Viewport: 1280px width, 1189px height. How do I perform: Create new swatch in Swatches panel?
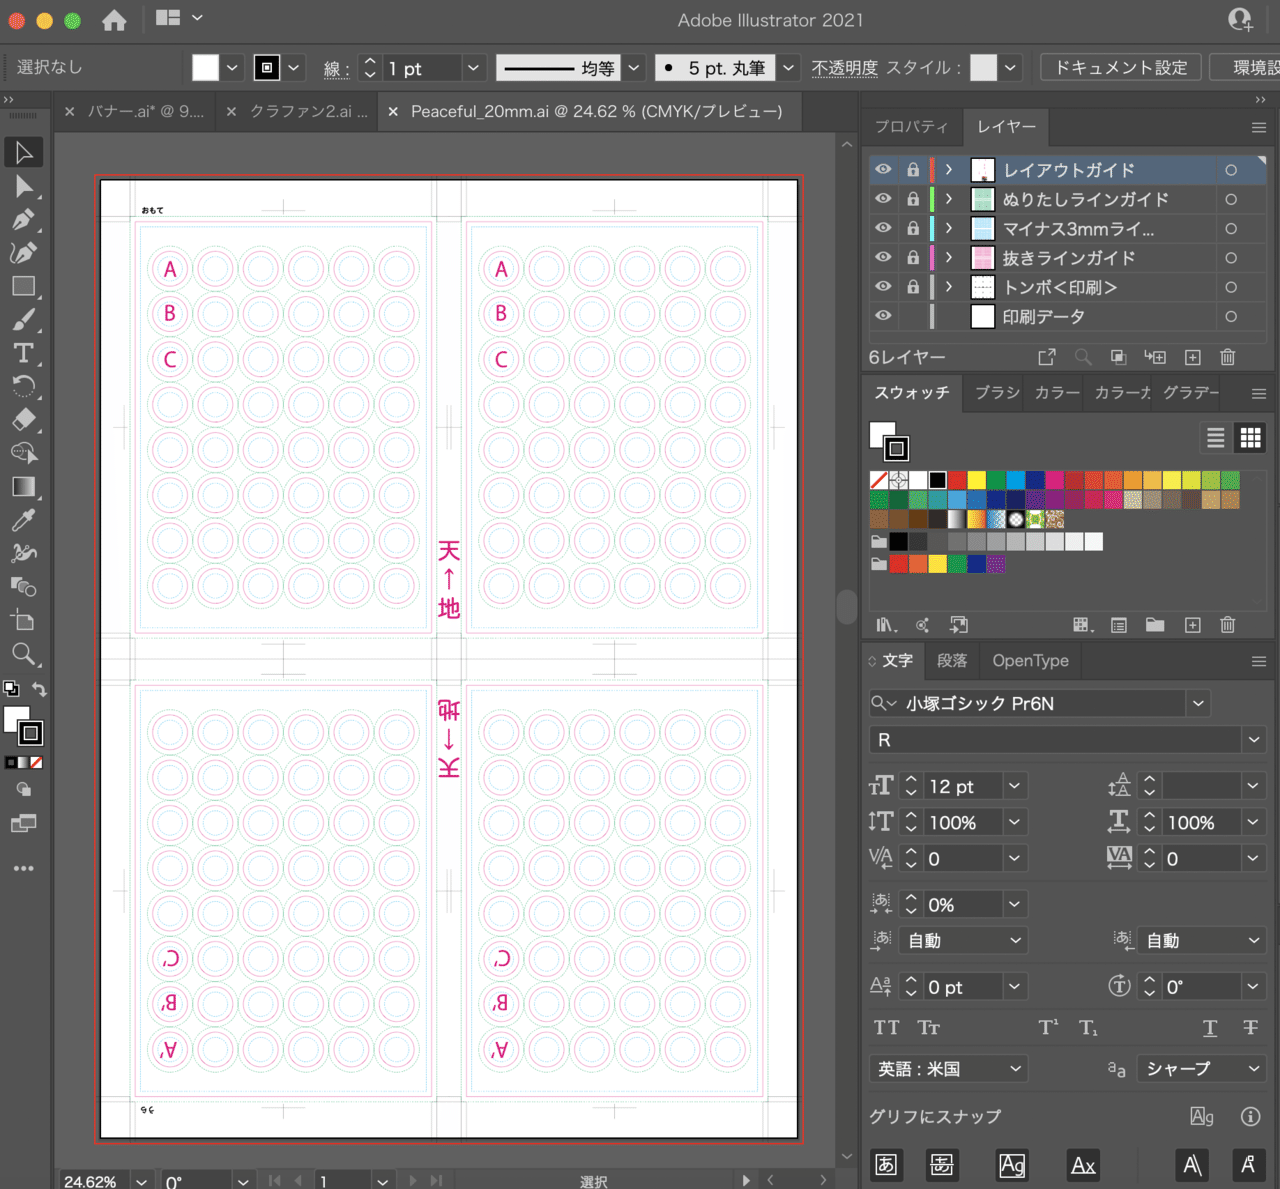tap(1192, 625)
